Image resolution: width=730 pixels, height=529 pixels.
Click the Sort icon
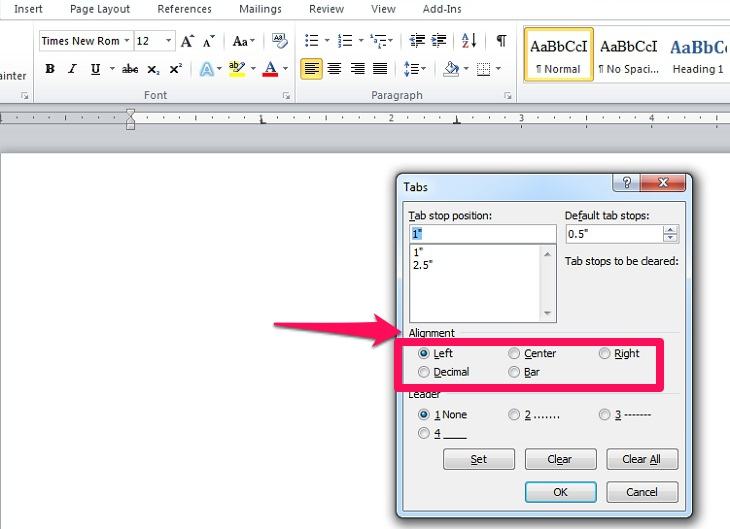[469, 41]
